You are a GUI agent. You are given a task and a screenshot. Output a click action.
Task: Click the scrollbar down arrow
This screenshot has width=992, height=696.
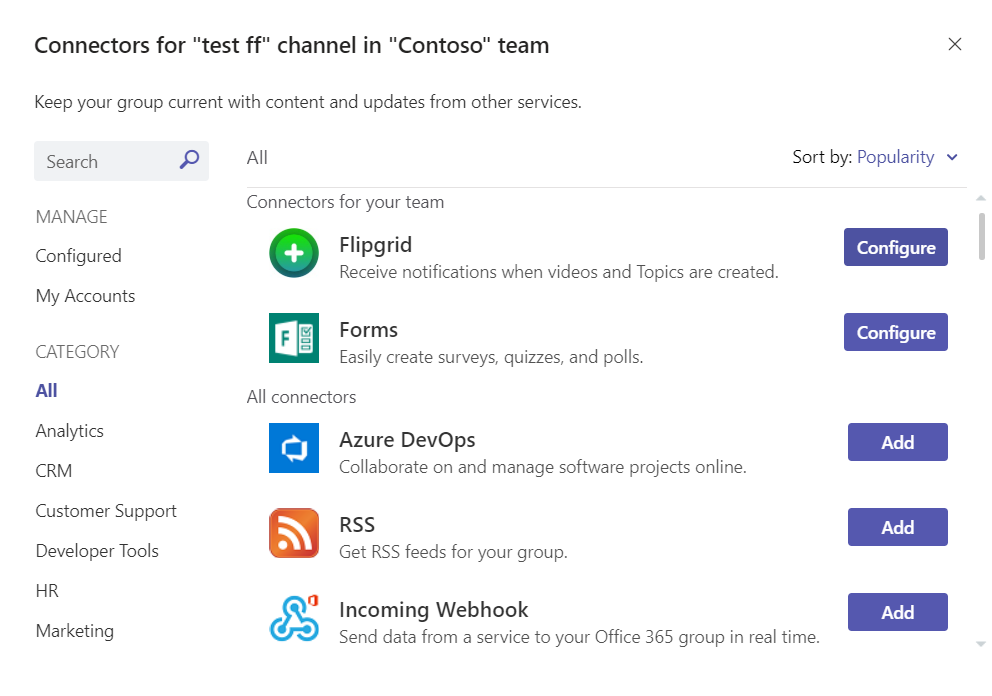pos(981,644)
